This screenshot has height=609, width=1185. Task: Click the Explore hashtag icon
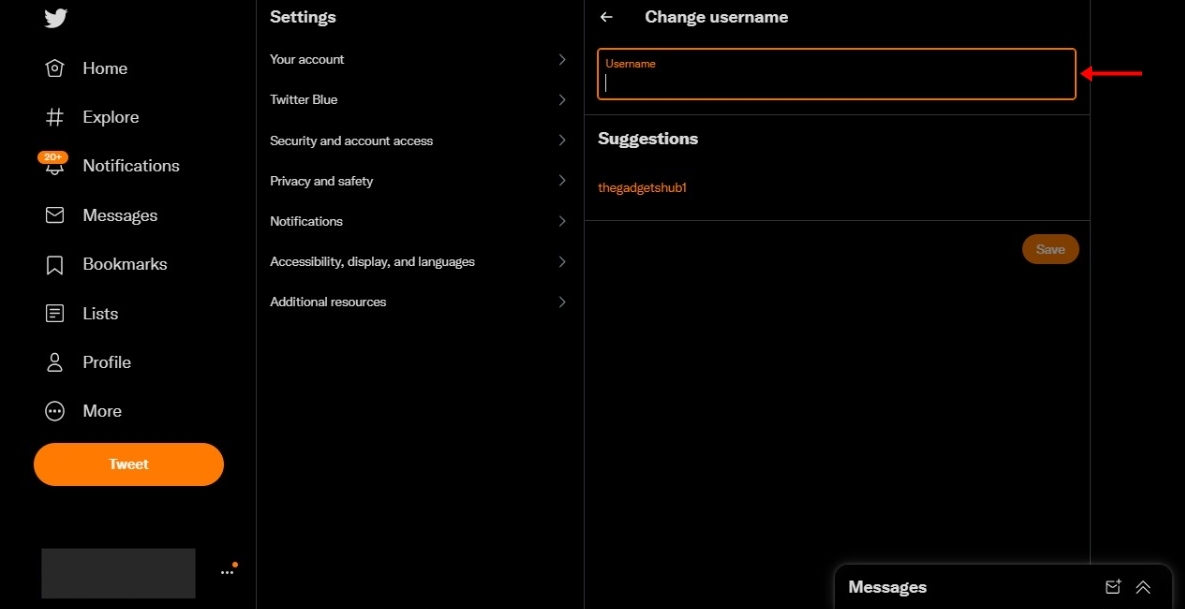[54, 117]
